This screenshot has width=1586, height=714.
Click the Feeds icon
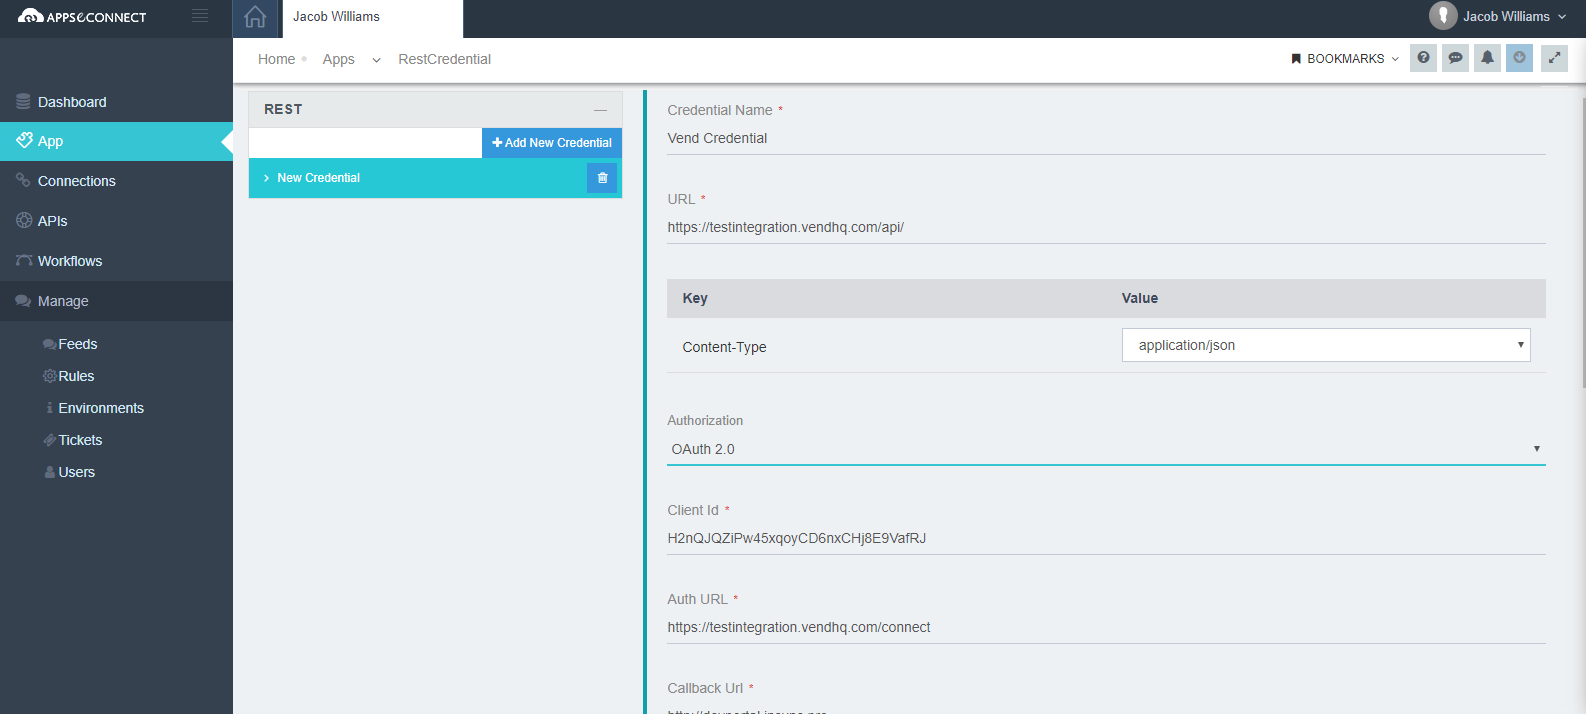pyautogui.click(x=49, y=345)
